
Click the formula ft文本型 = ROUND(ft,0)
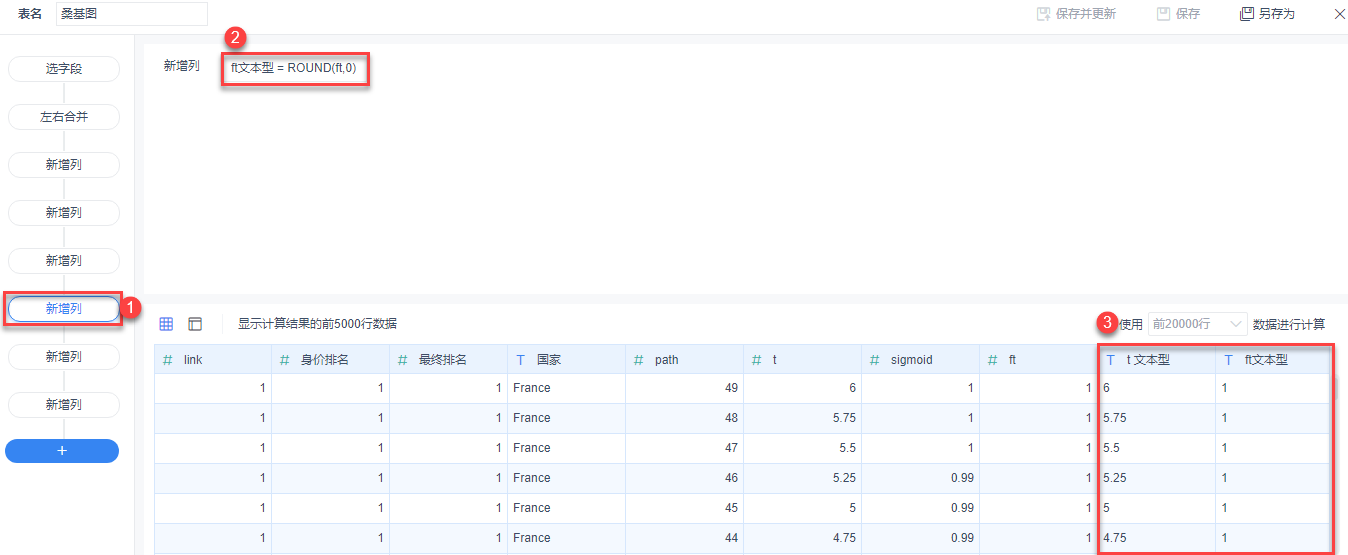tap(293, 68)
